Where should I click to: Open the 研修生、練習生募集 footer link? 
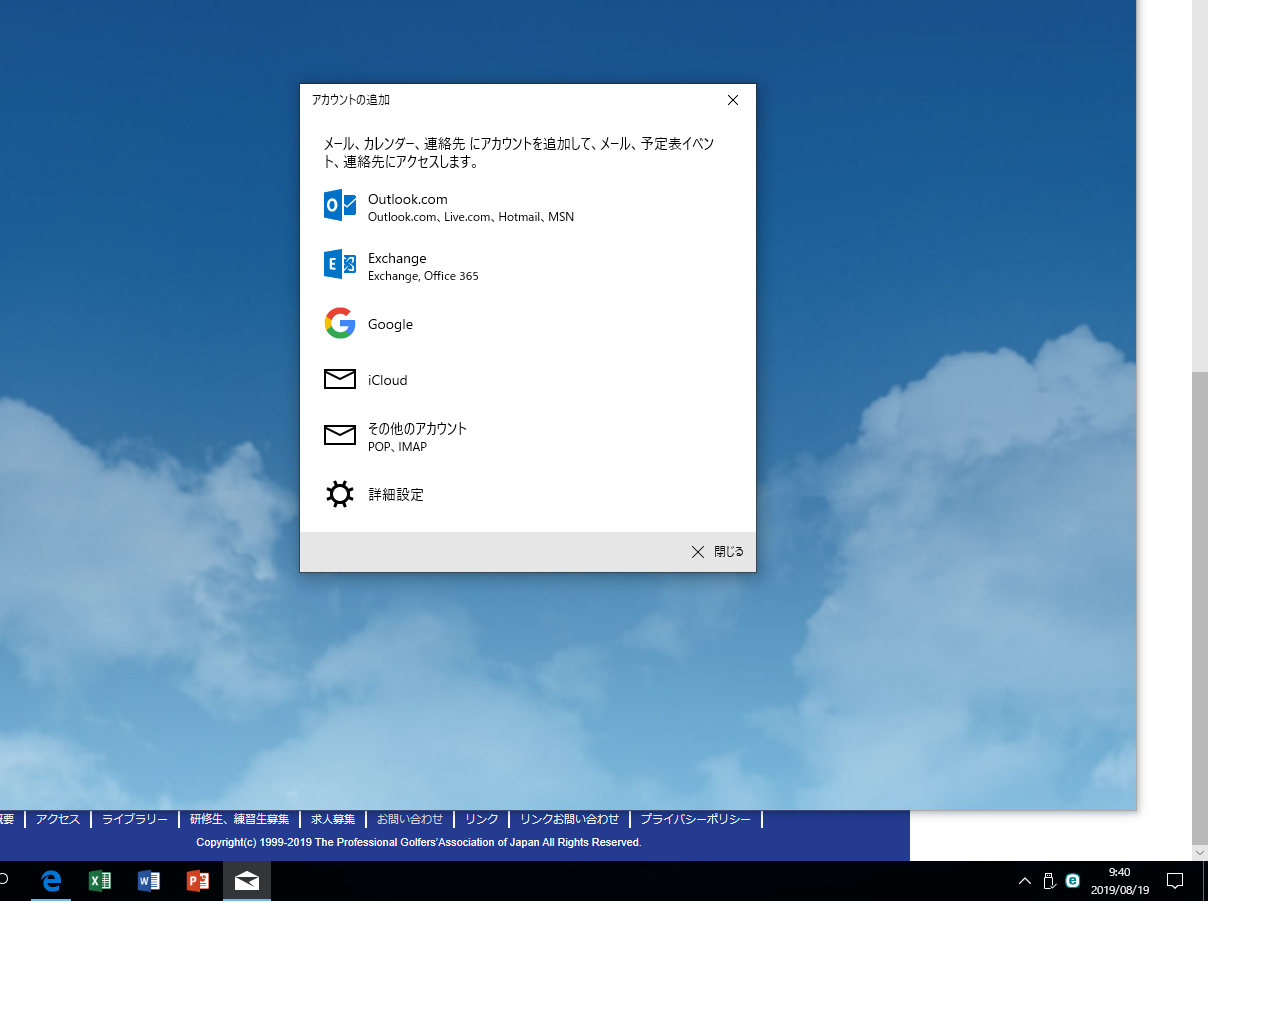click(239, 819)
